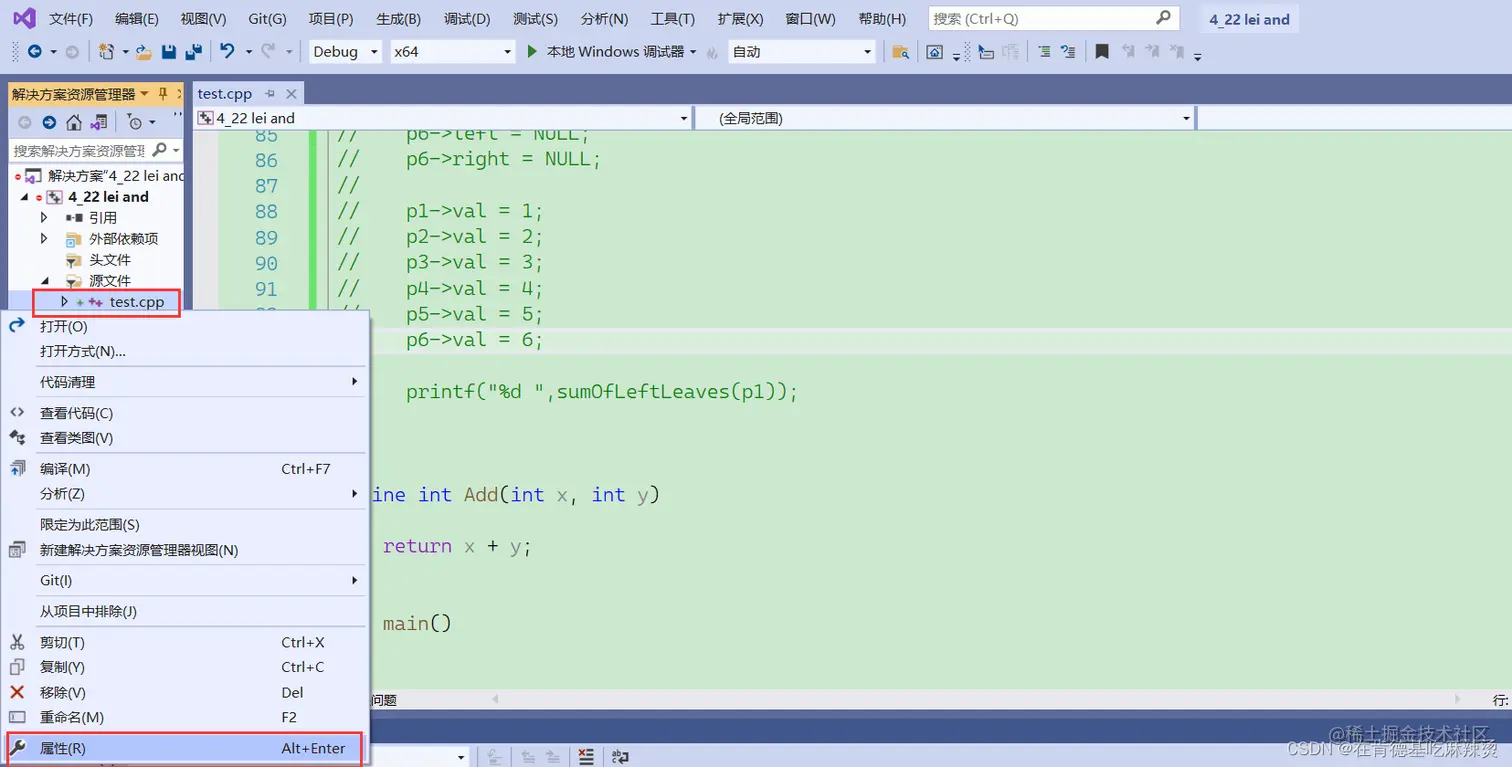Choose 重命名(M) in context menu
1512x767 pixels.
click(x=186, y=717)
